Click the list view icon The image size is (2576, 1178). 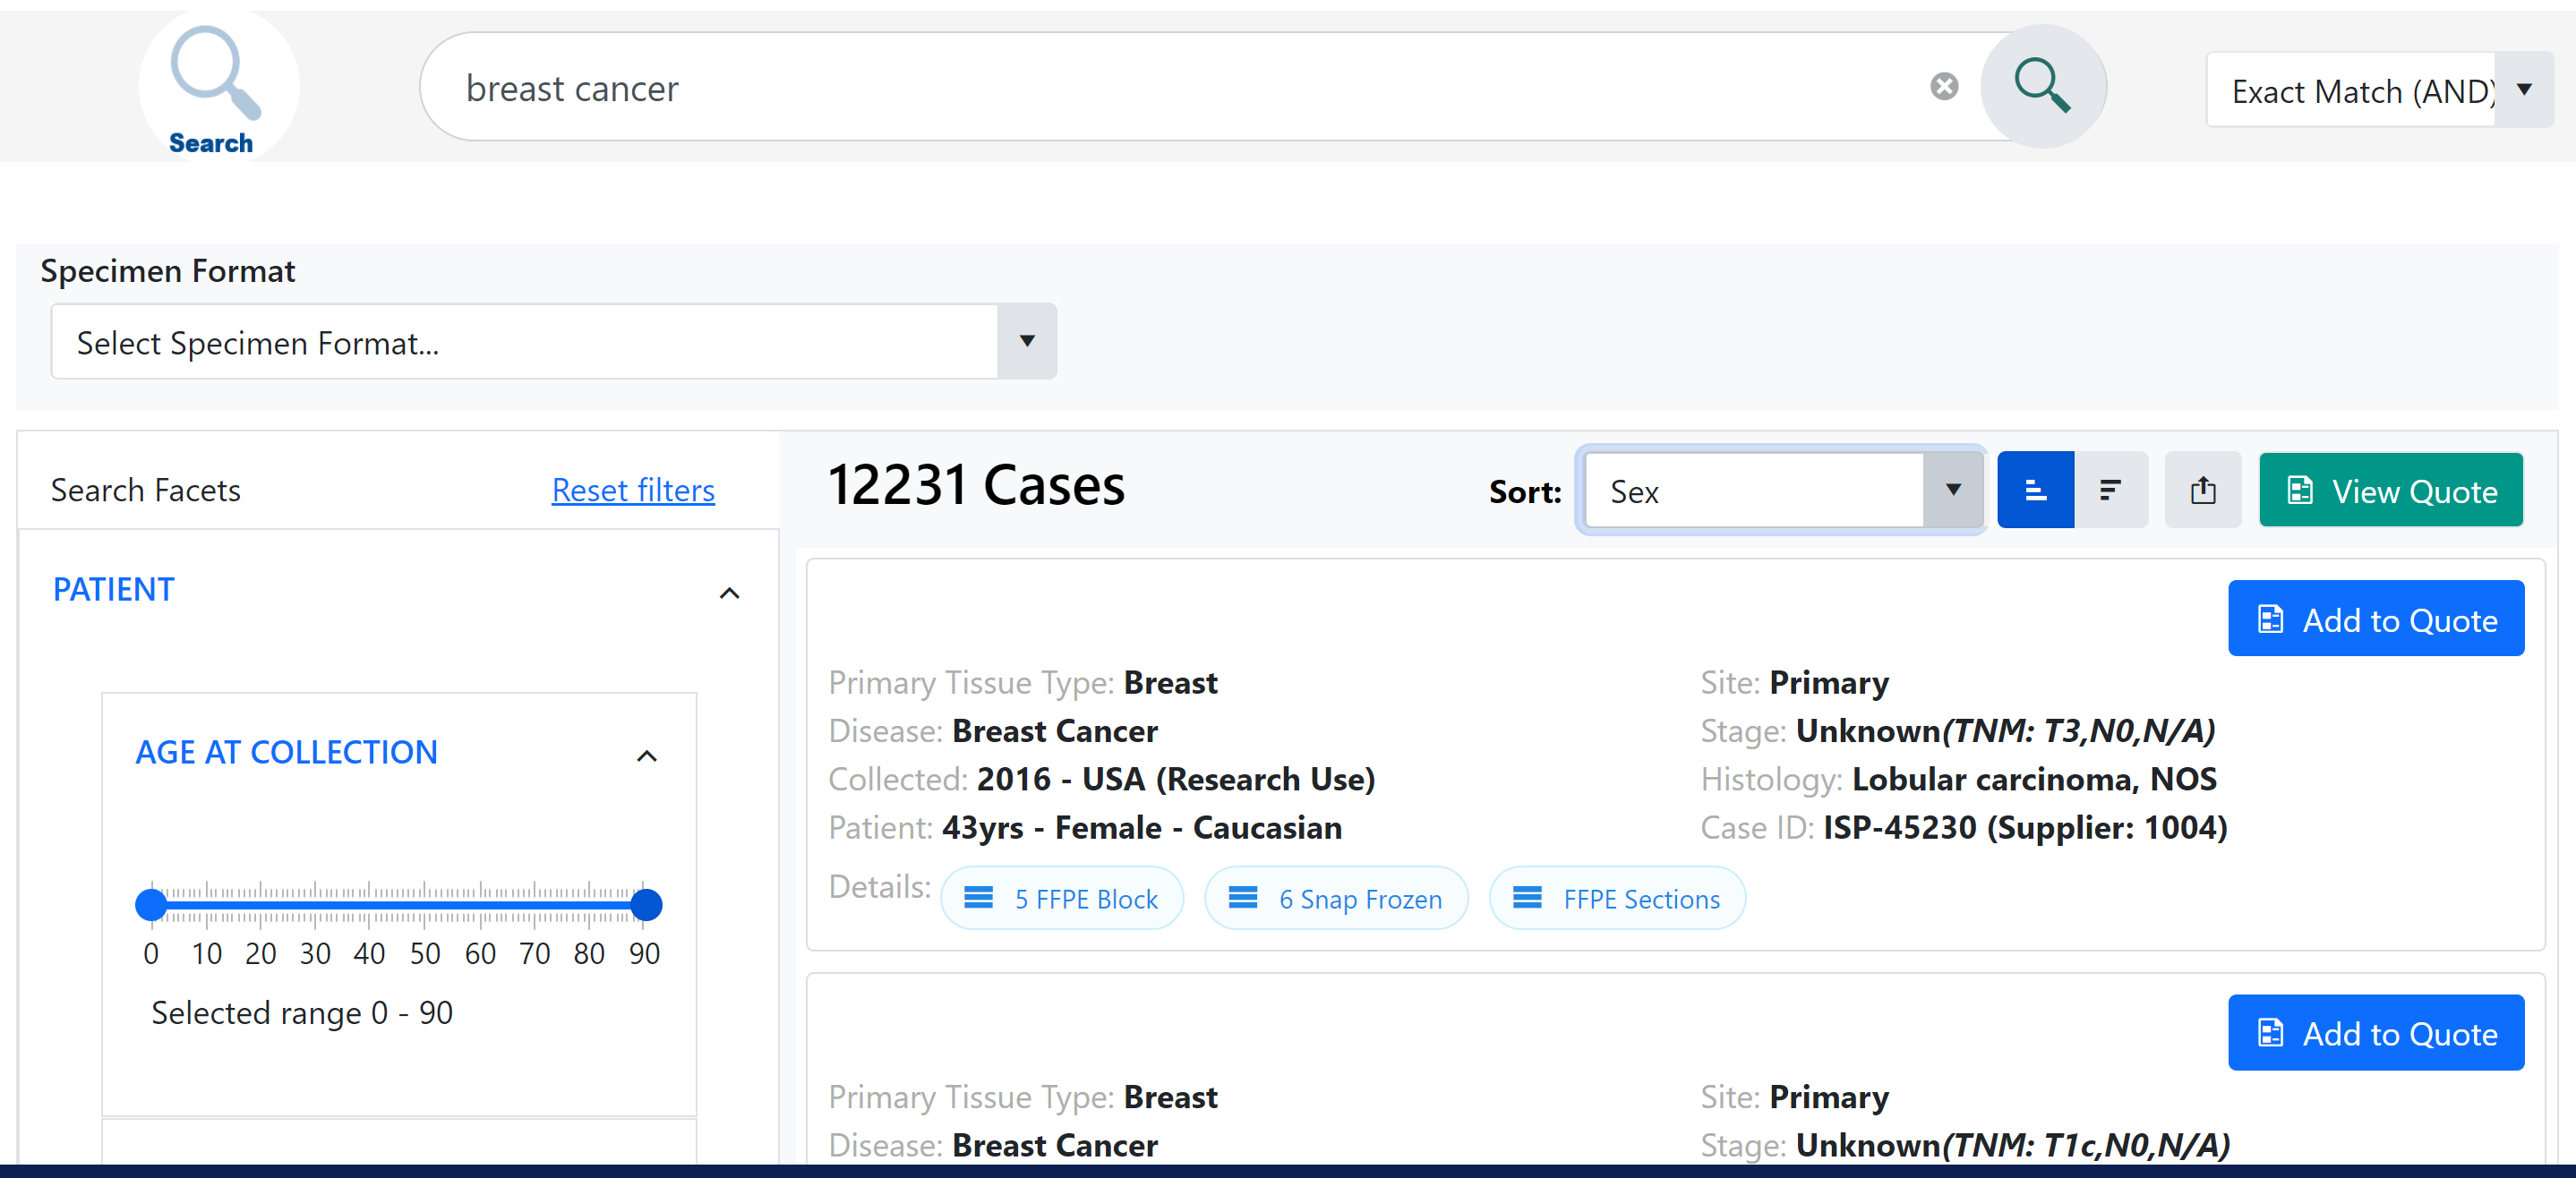tap(2034, 490)
